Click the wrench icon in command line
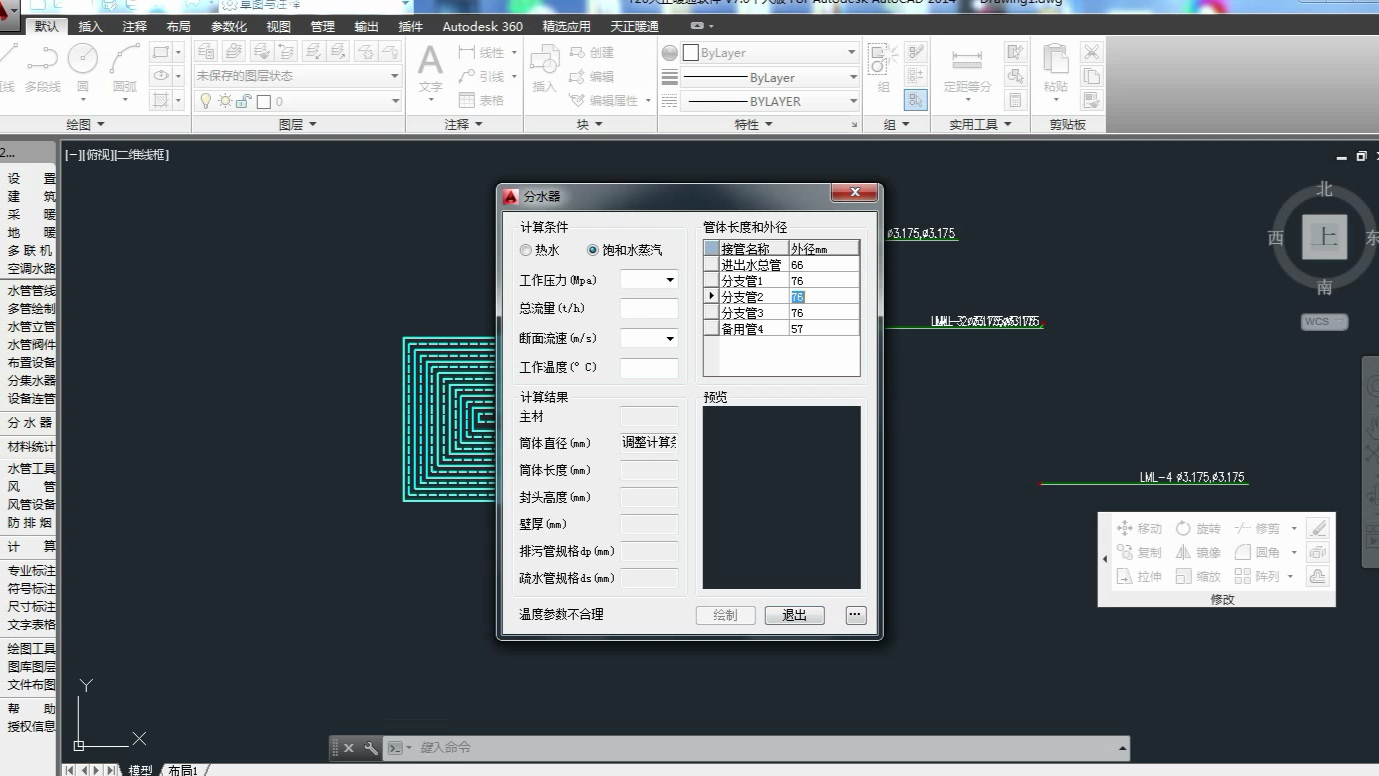 370,748
